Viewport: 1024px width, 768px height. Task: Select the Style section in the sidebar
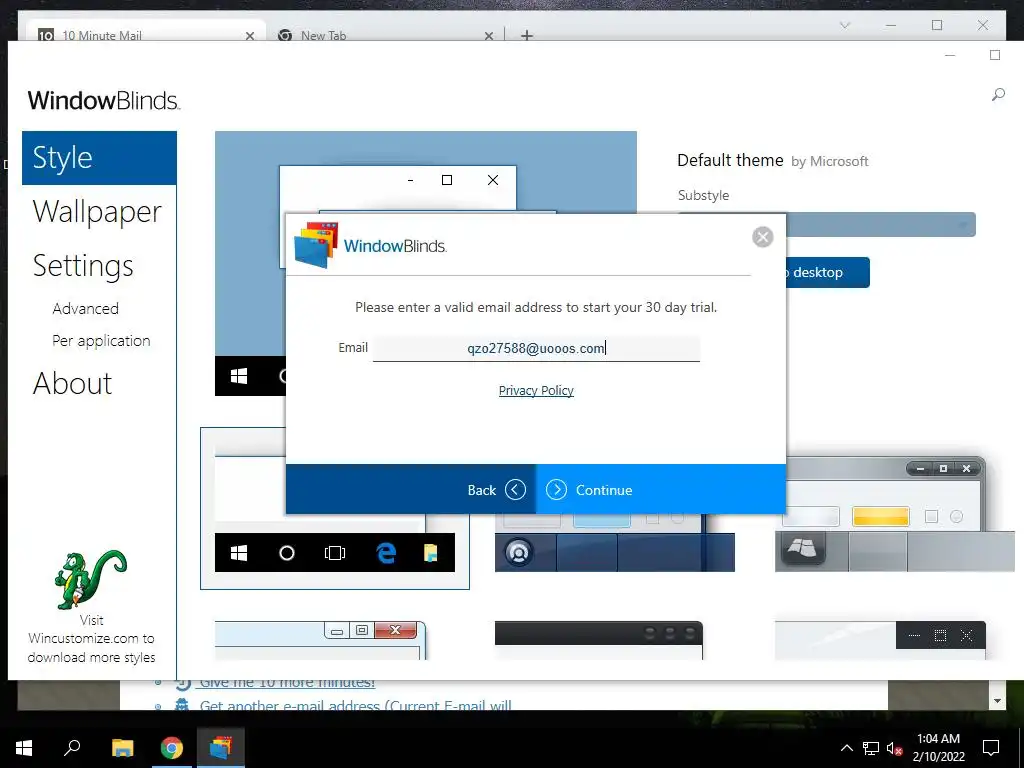99,158
